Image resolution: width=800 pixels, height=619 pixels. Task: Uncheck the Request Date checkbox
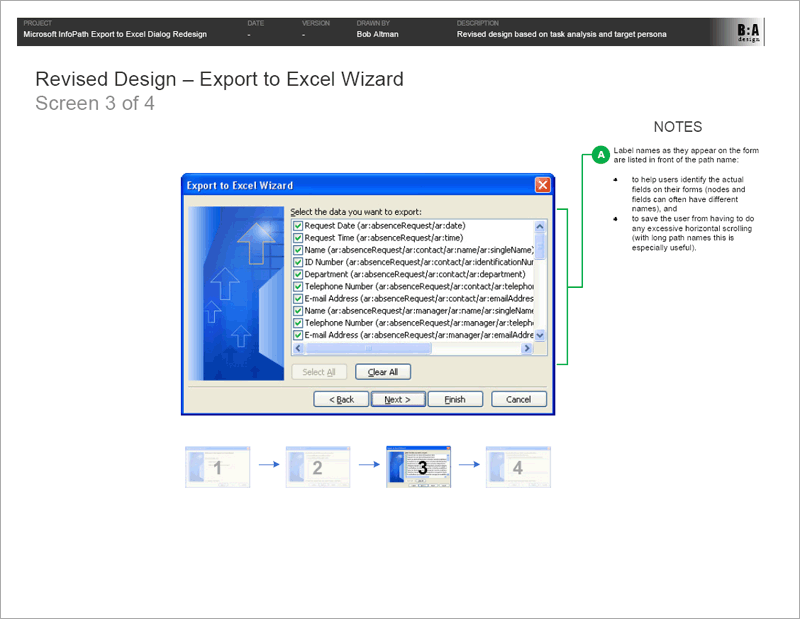click(298, 226)
